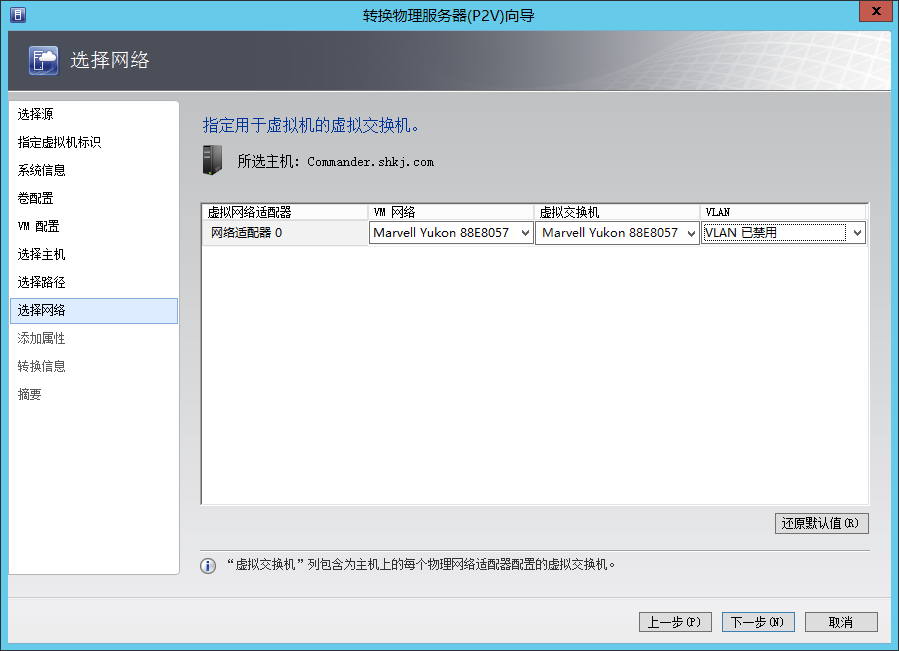Close the P2V wizard window
The height and width of the screenshot is (651, 899).
pyautogui.click(x=876, y=11)
